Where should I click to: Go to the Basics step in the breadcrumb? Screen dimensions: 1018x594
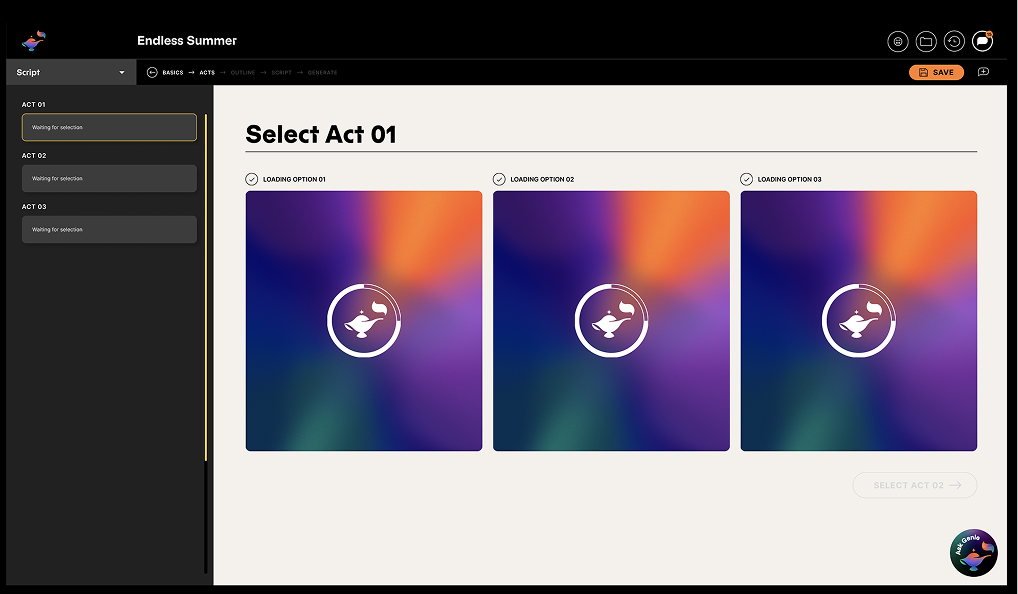(x=173, y=72)
